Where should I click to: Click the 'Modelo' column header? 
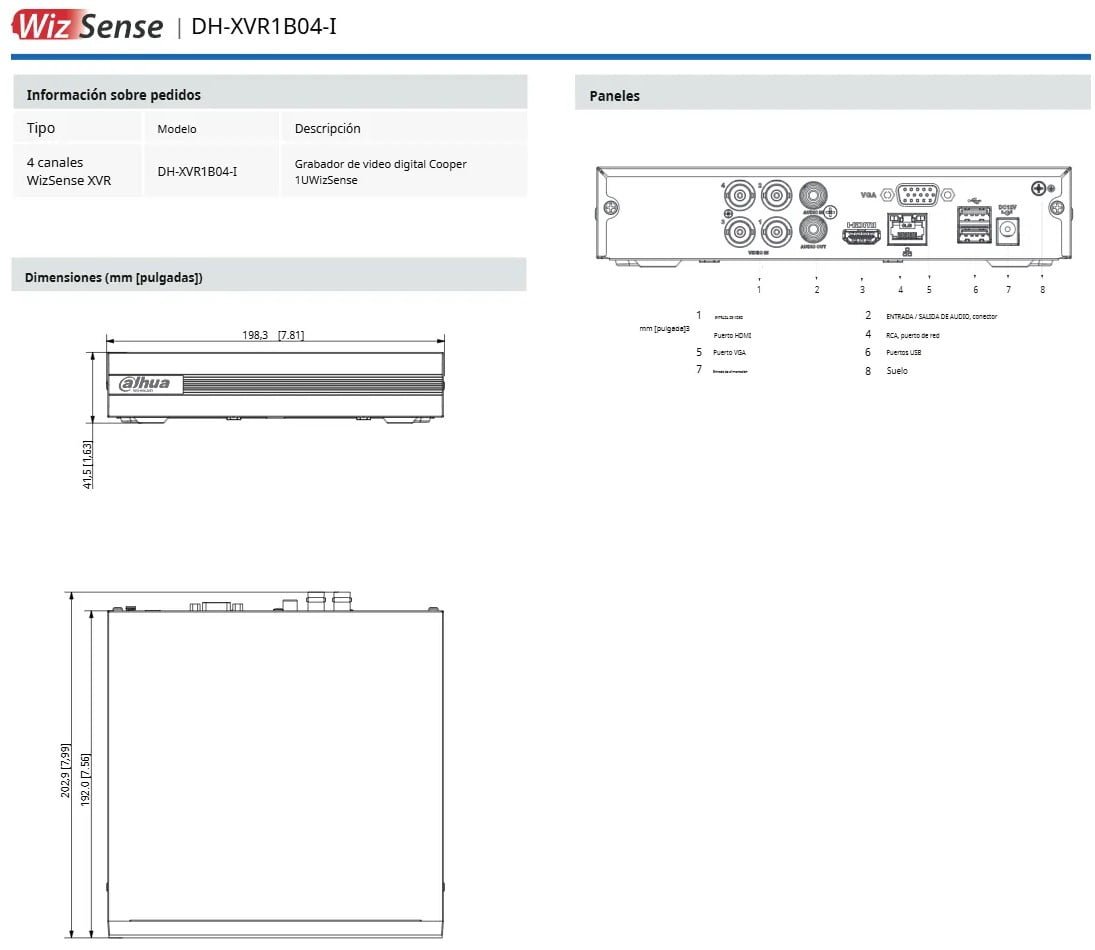click(177, 129)
